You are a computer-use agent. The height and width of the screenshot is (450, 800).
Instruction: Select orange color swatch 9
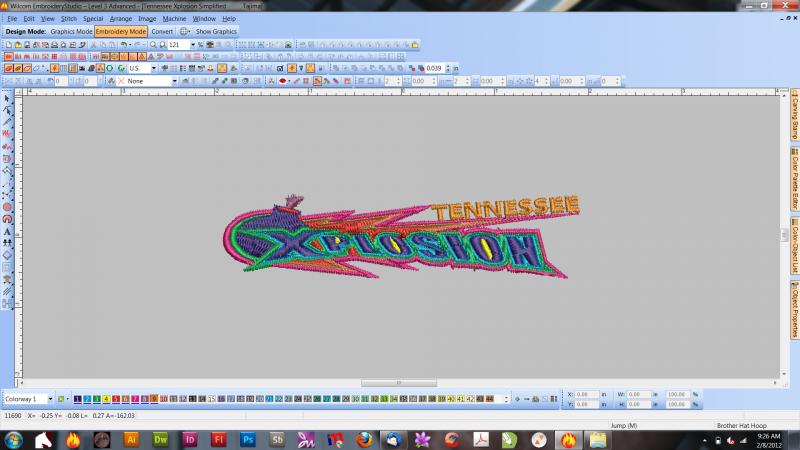154,399
